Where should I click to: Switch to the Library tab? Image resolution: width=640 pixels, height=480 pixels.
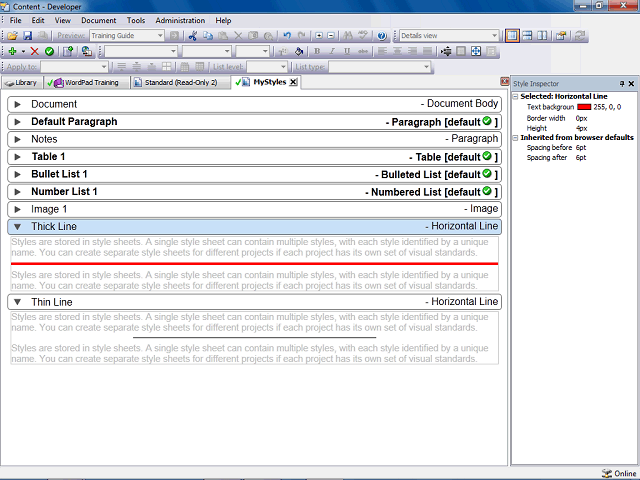[21, 83]
